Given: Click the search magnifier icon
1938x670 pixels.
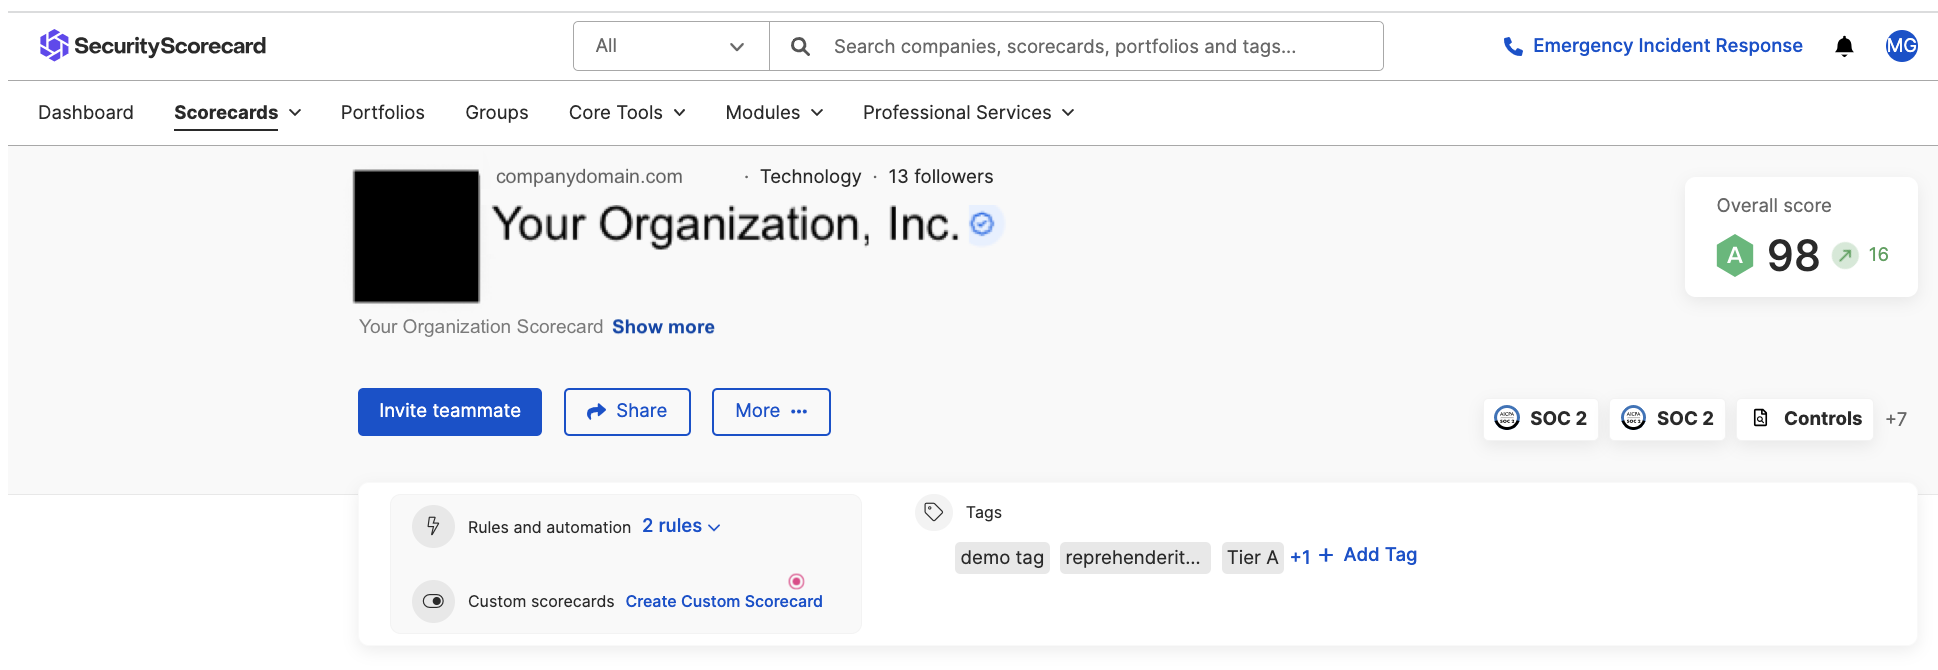Looking at the screenshot, I should [800, 46].
